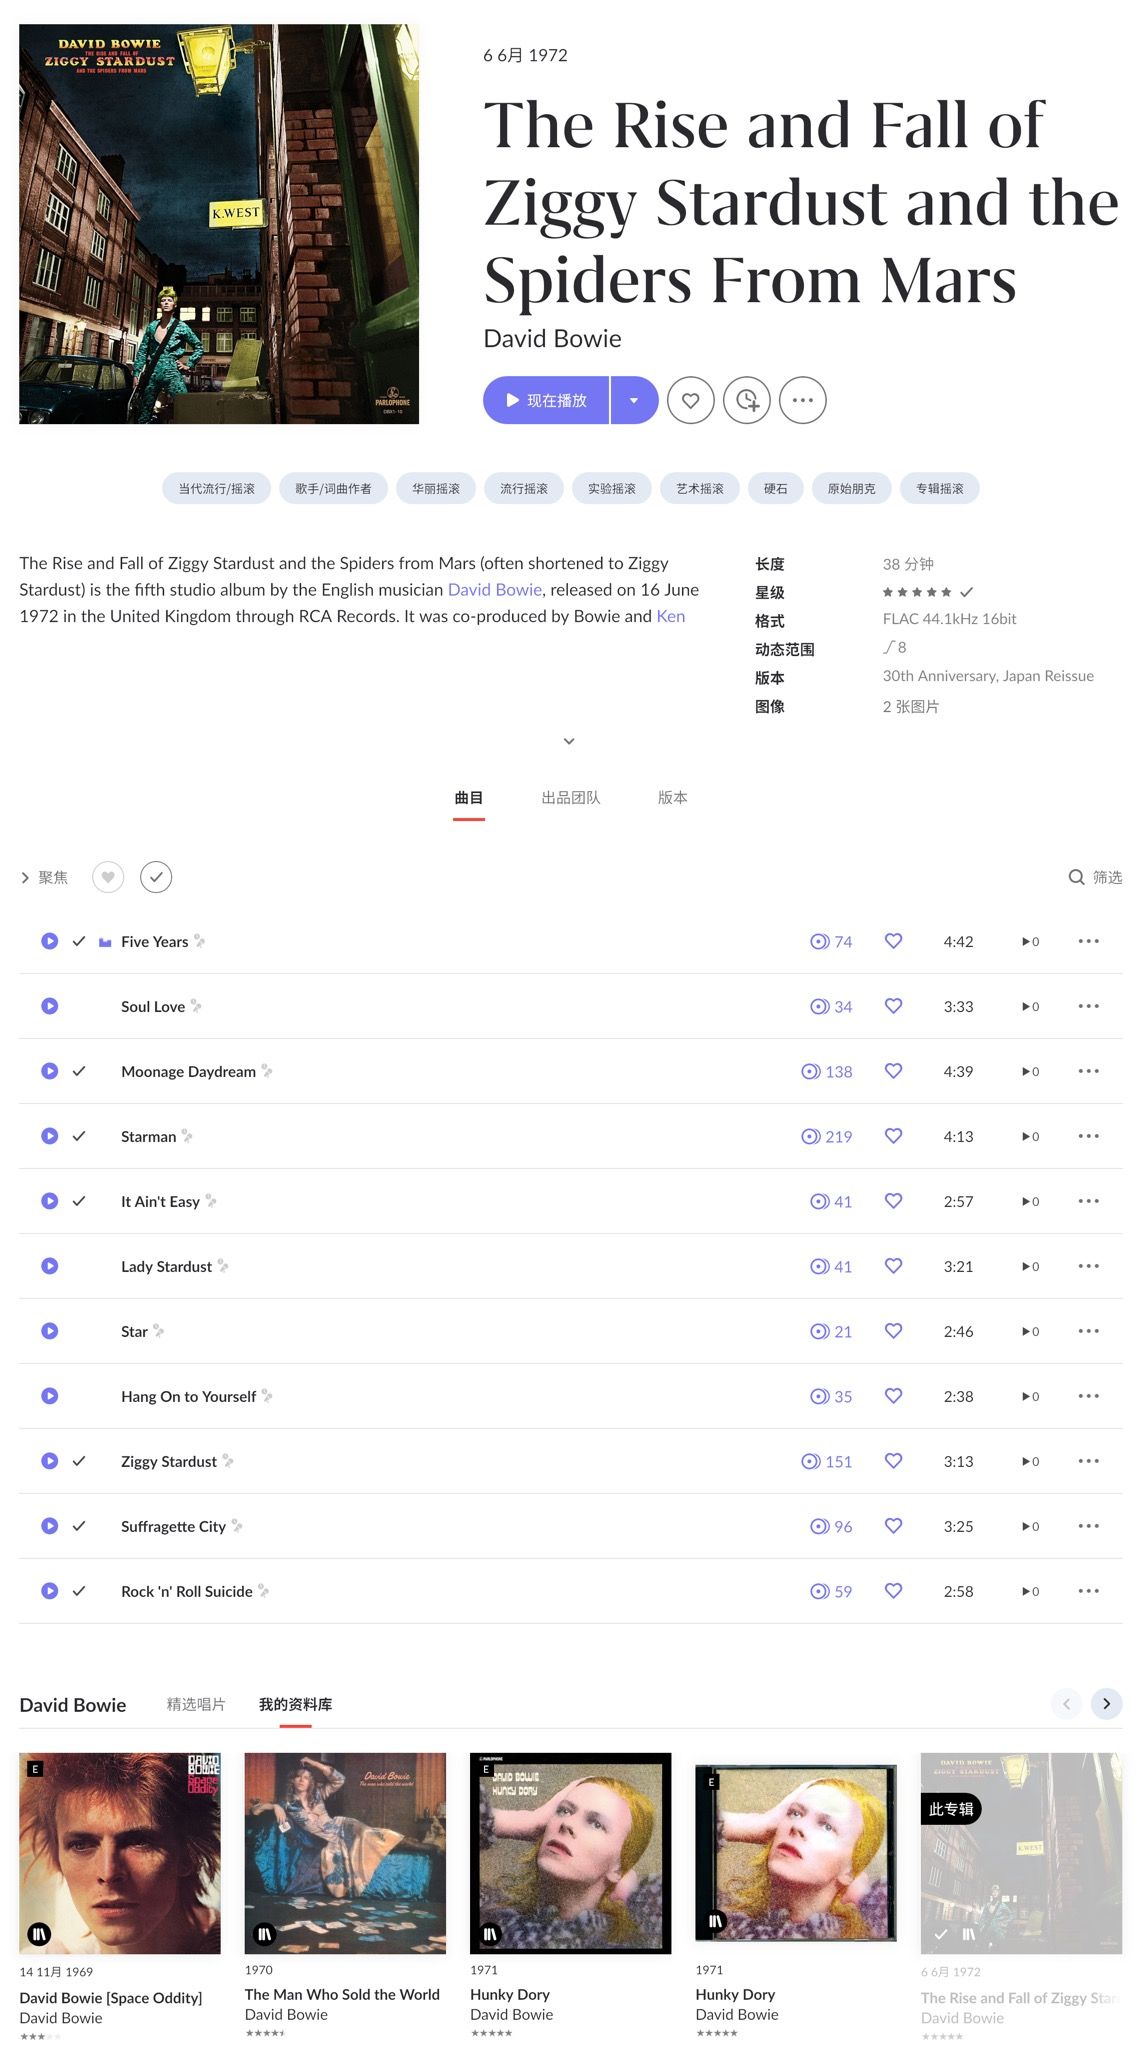Select the 原始朋克 genre tag
The image size is (1146, 2055).
pos(852,488)
